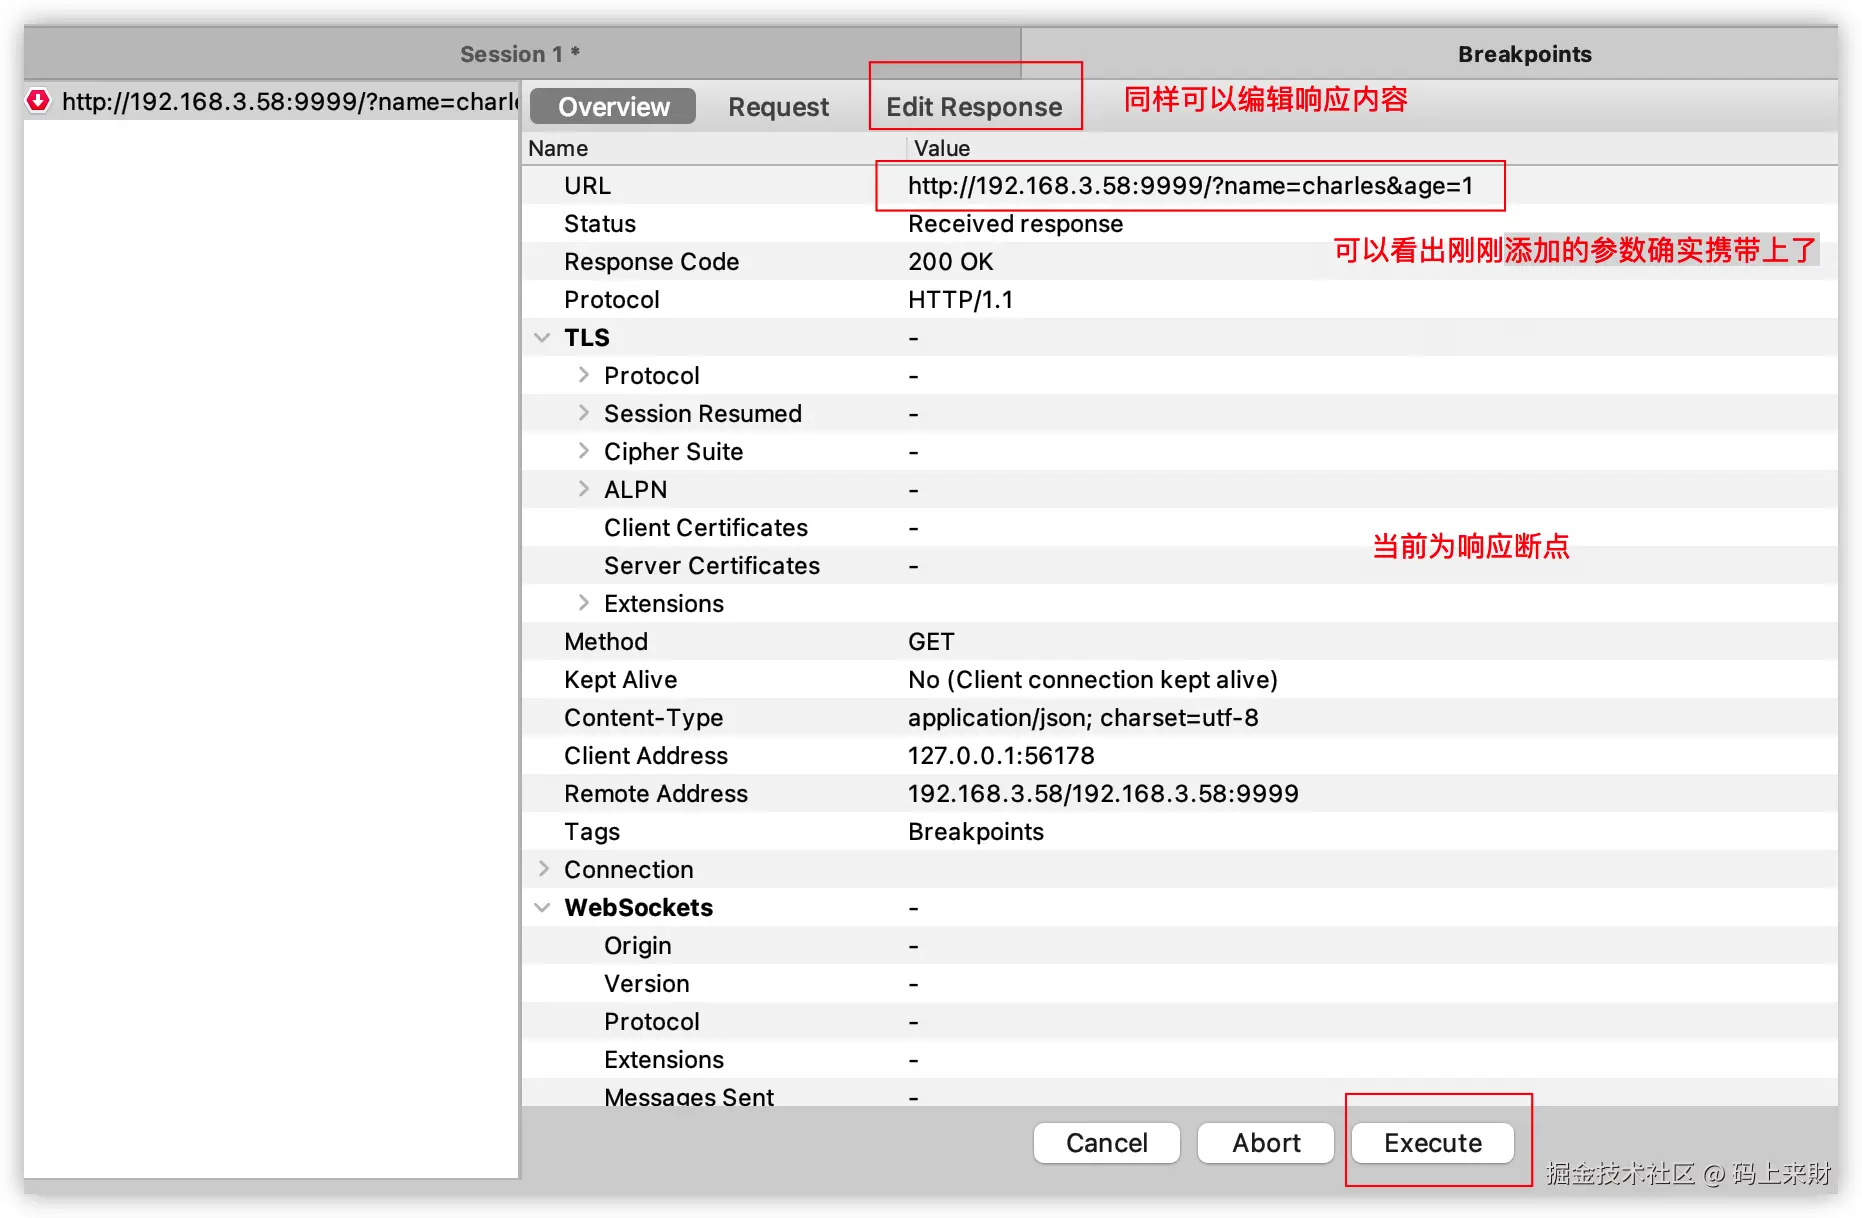The image size is (1862, 1218).
Task: Expand the ALPN details
Action: 584,488
